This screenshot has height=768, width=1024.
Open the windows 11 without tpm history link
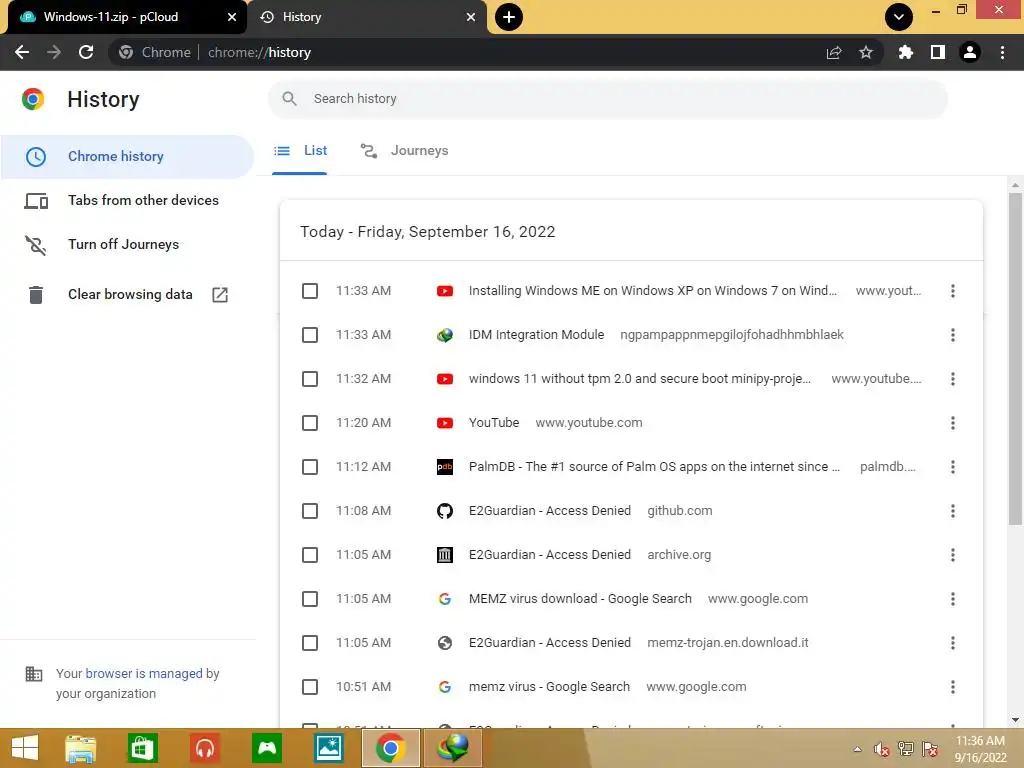[640, 379]
